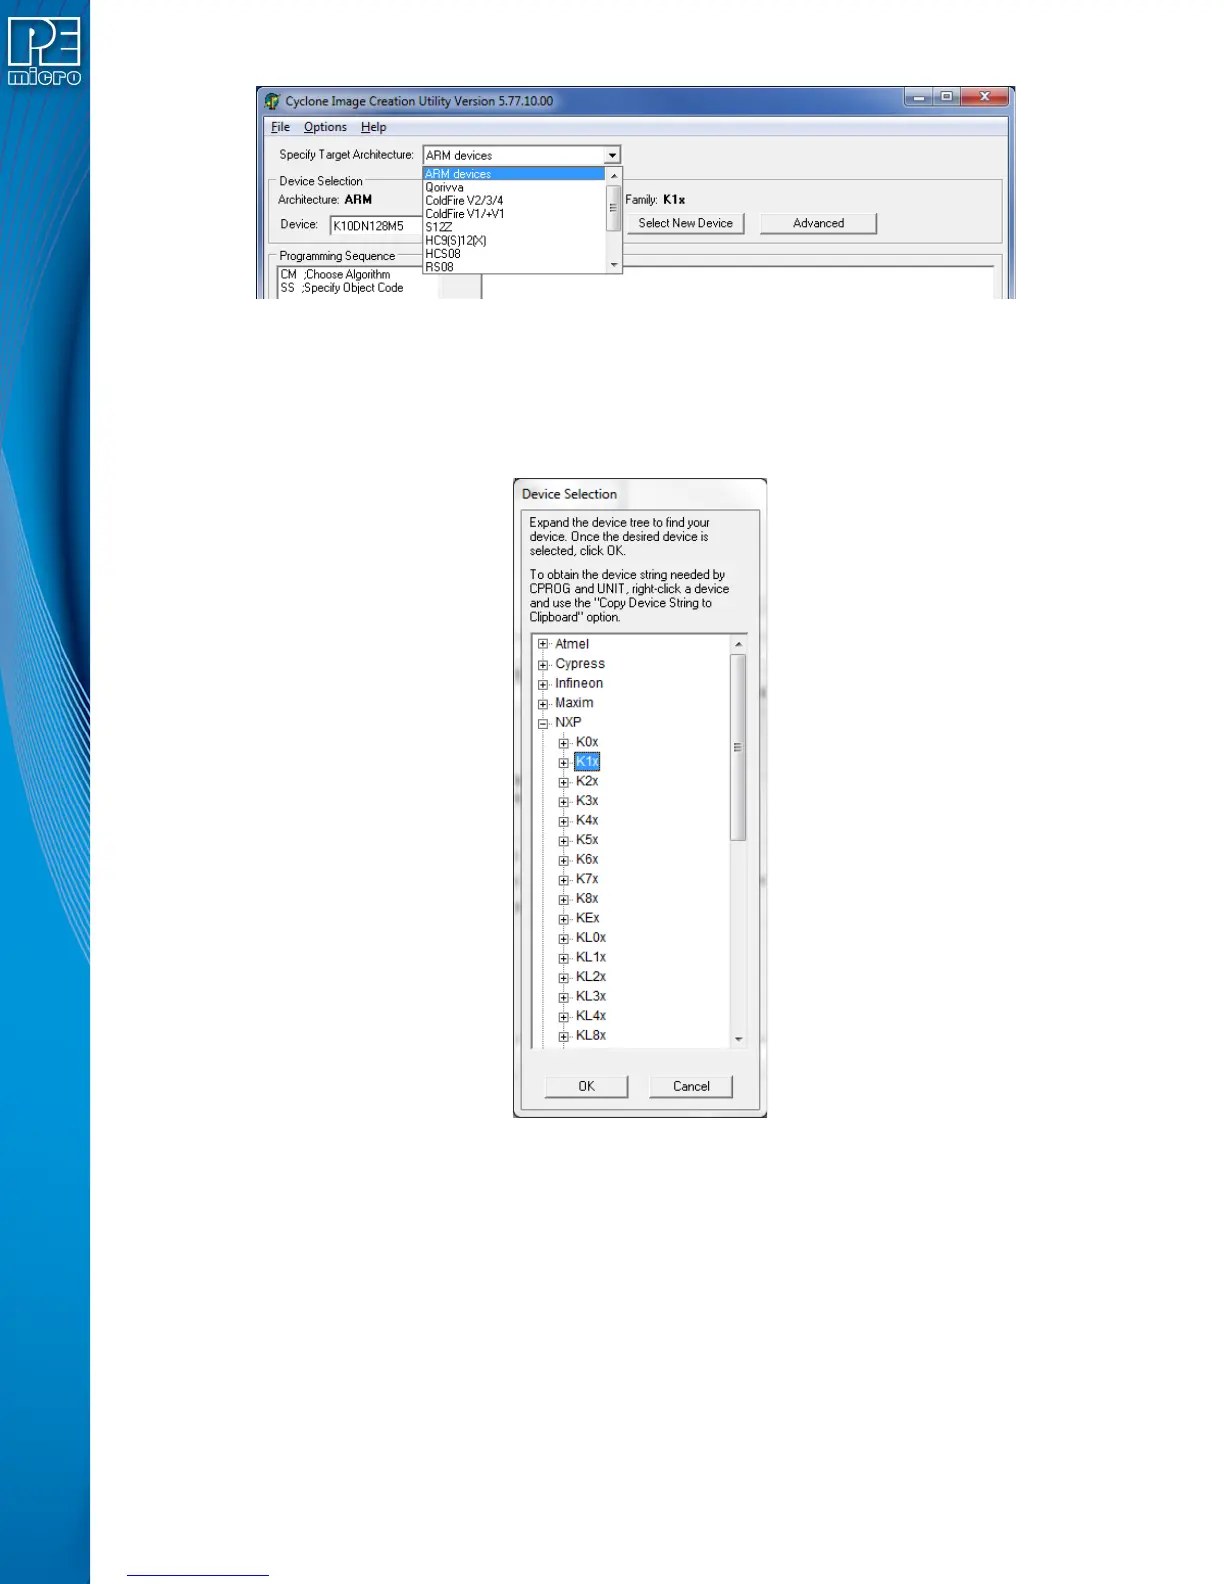Choose HCS08 from architecture list
Viewport: 1224px width, 1584px height.
514,254
